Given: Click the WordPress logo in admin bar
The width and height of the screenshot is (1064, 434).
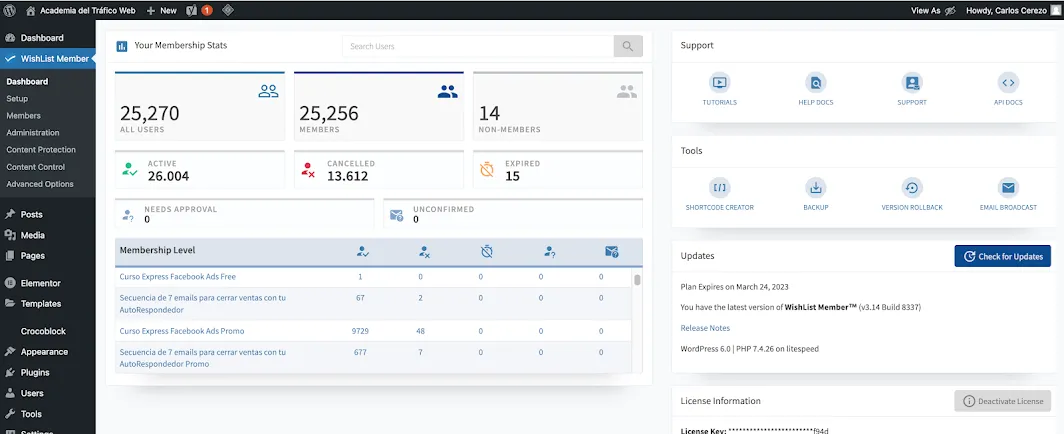Looking at the screenshot, I should point(10,10).
